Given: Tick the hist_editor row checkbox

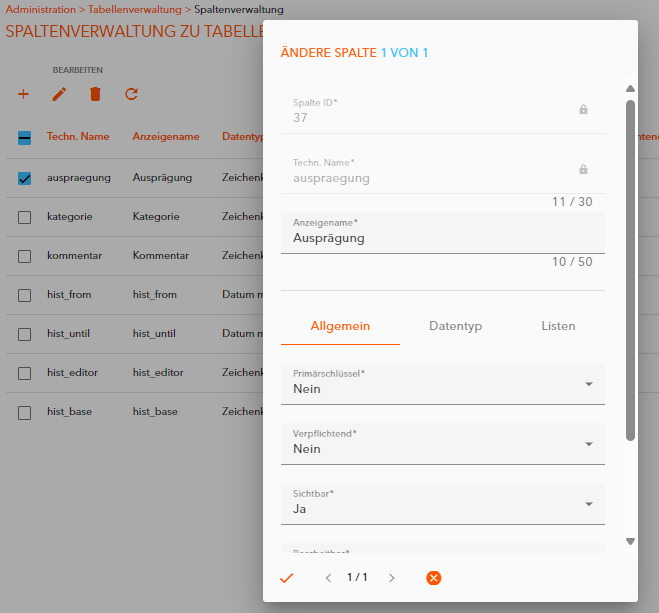Looking at the screenshot, I should [25, 373].
